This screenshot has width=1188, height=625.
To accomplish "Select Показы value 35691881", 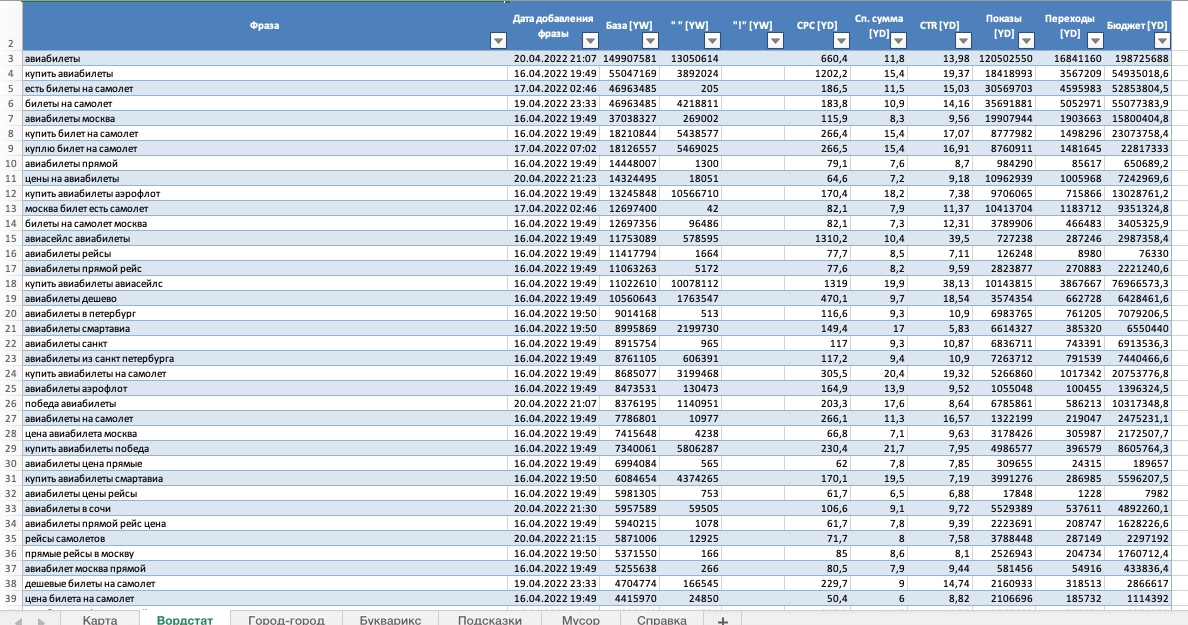I will pos(1004,104).
